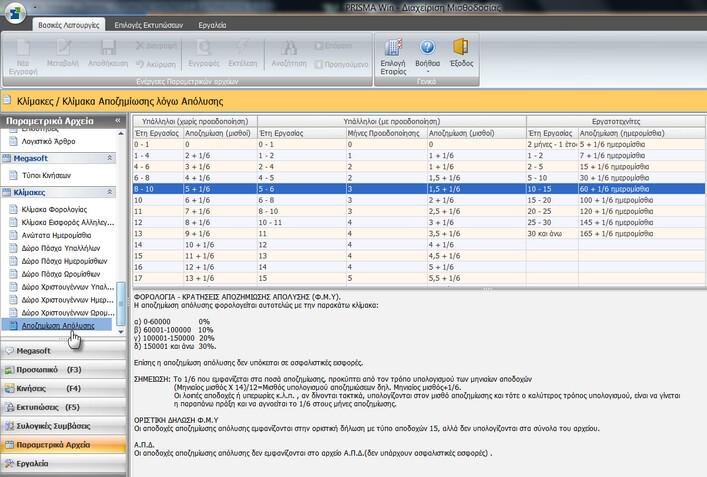Image resolution: width=707 pixels, height=477 pixels.
Task: Open Δώρο Χριστουγέννων Υπαλ... item
Action: tap(68, 287)
